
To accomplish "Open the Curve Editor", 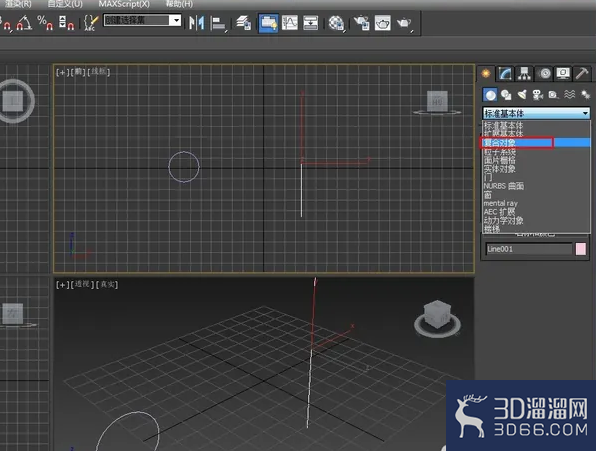I will (290, 23).
